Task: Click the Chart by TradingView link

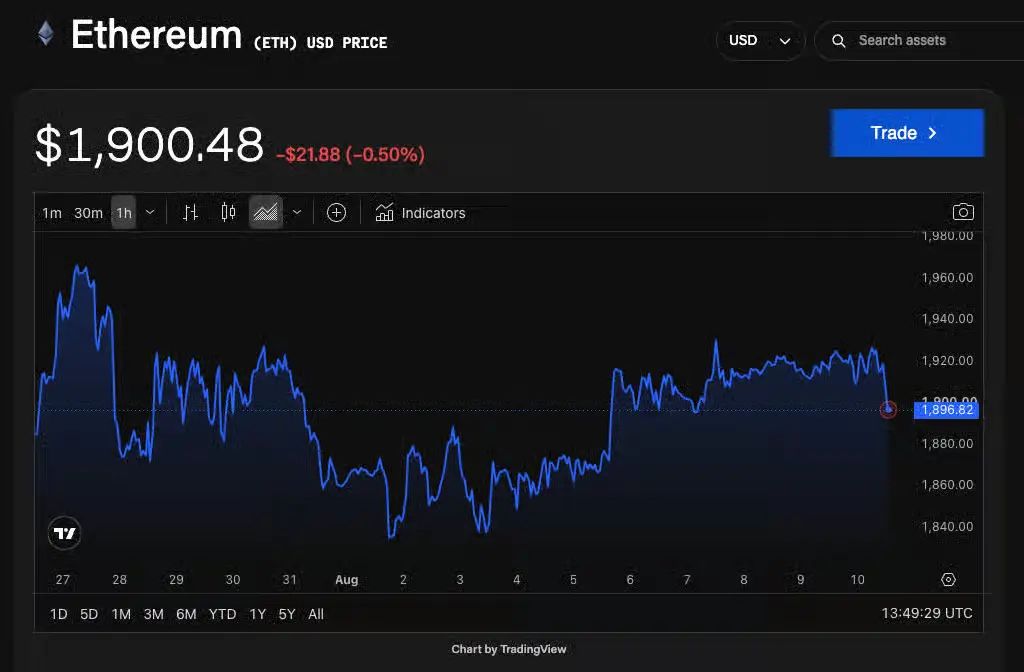Action: pos(509,649)
